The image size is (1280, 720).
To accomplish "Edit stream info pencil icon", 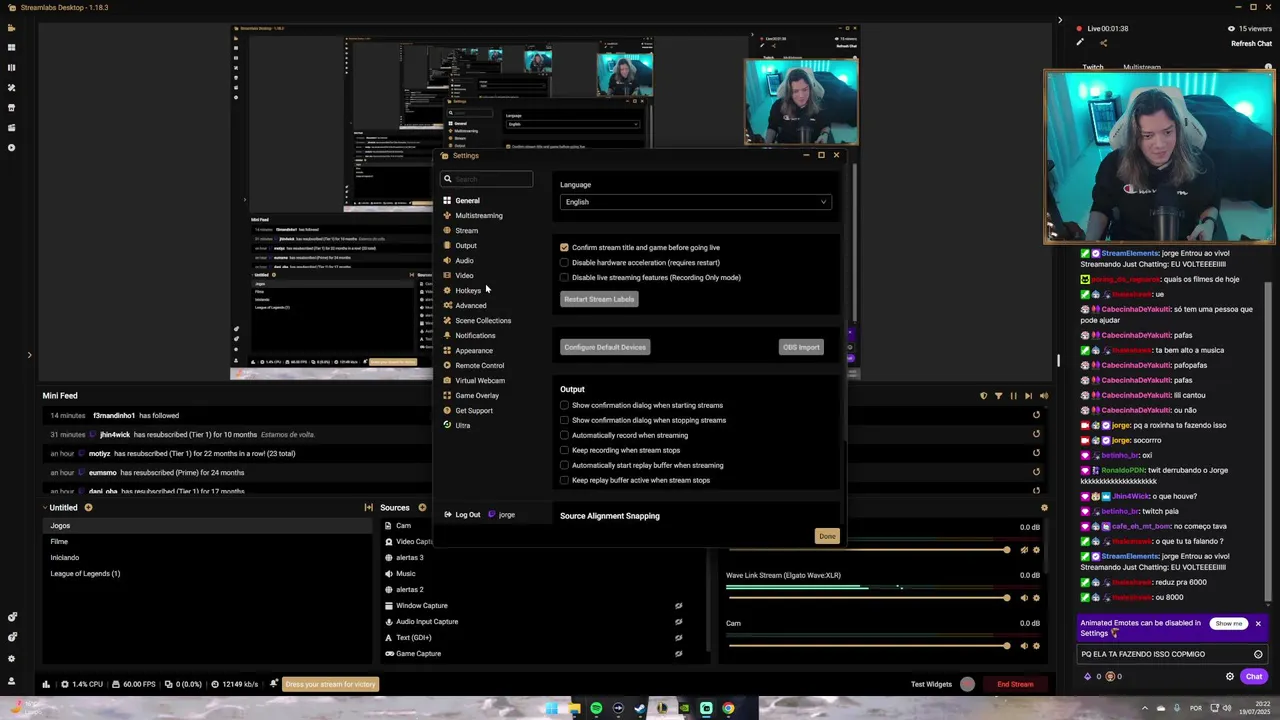I will (x=1079, y=43).
